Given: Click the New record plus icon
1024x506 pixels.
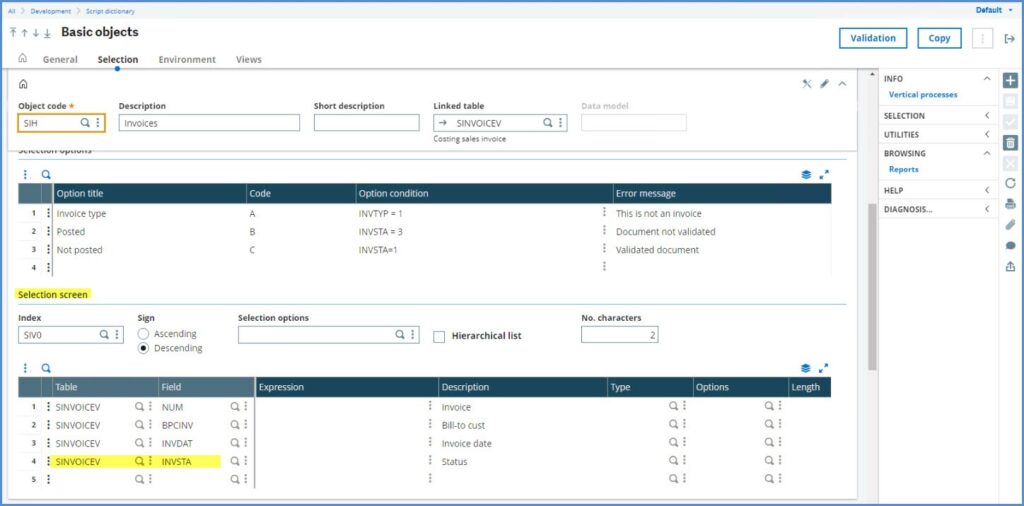Looking at the screenshot, I should 1010,81.
